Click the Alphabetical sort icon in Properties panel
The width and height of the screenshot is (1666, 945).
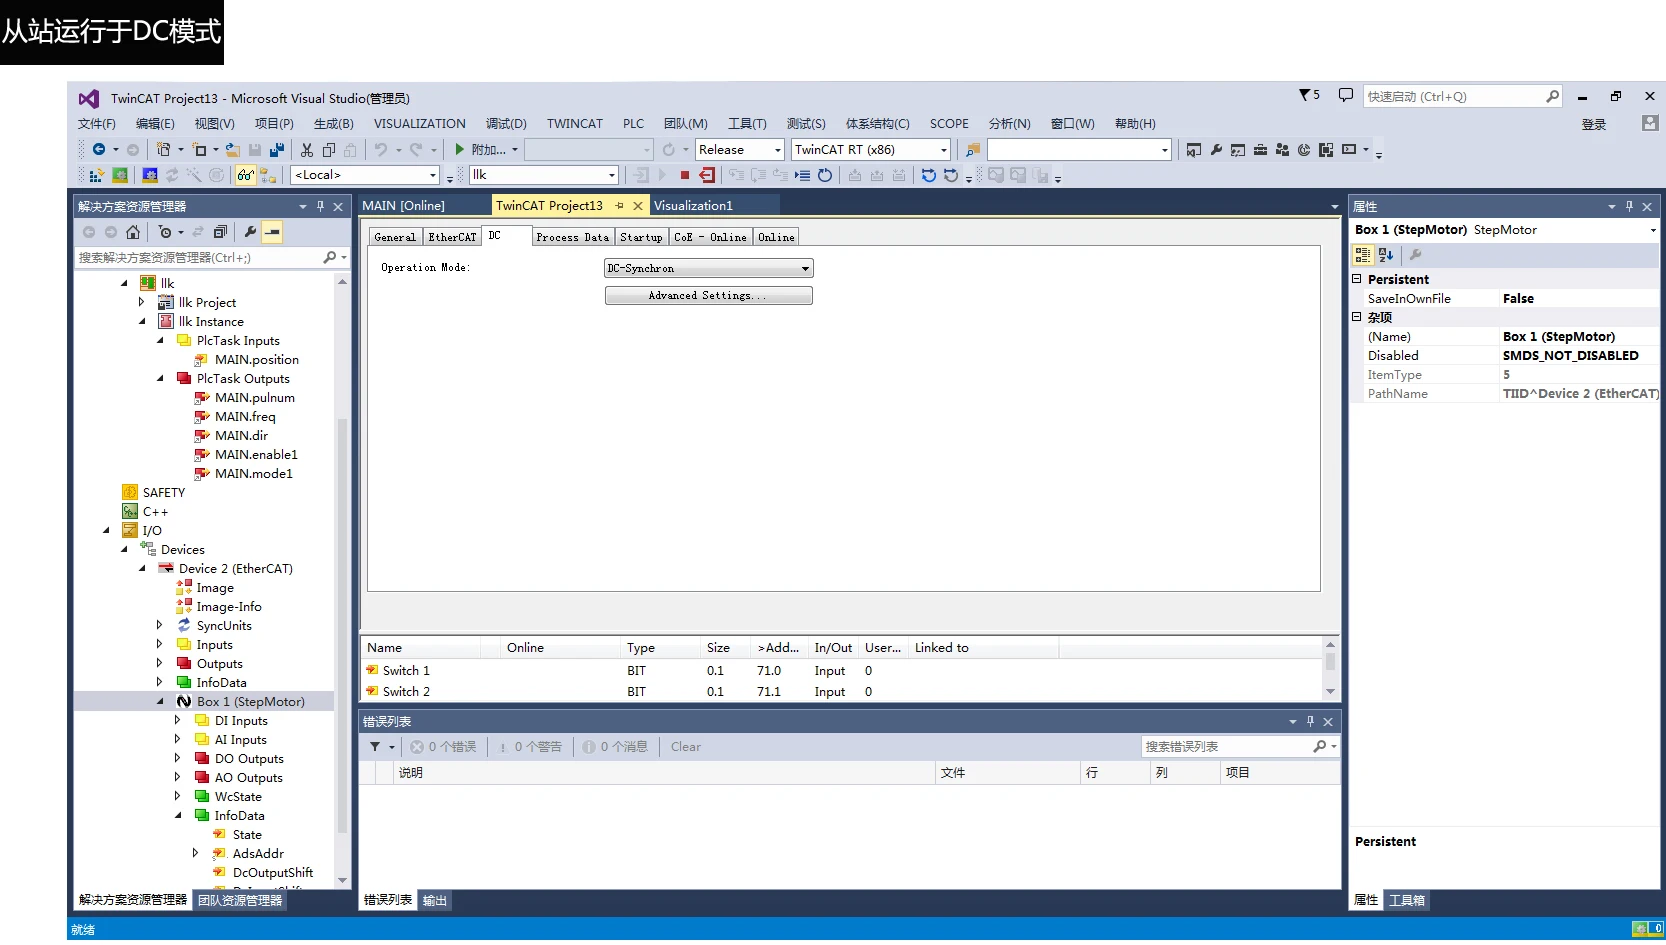[1386, 255]
